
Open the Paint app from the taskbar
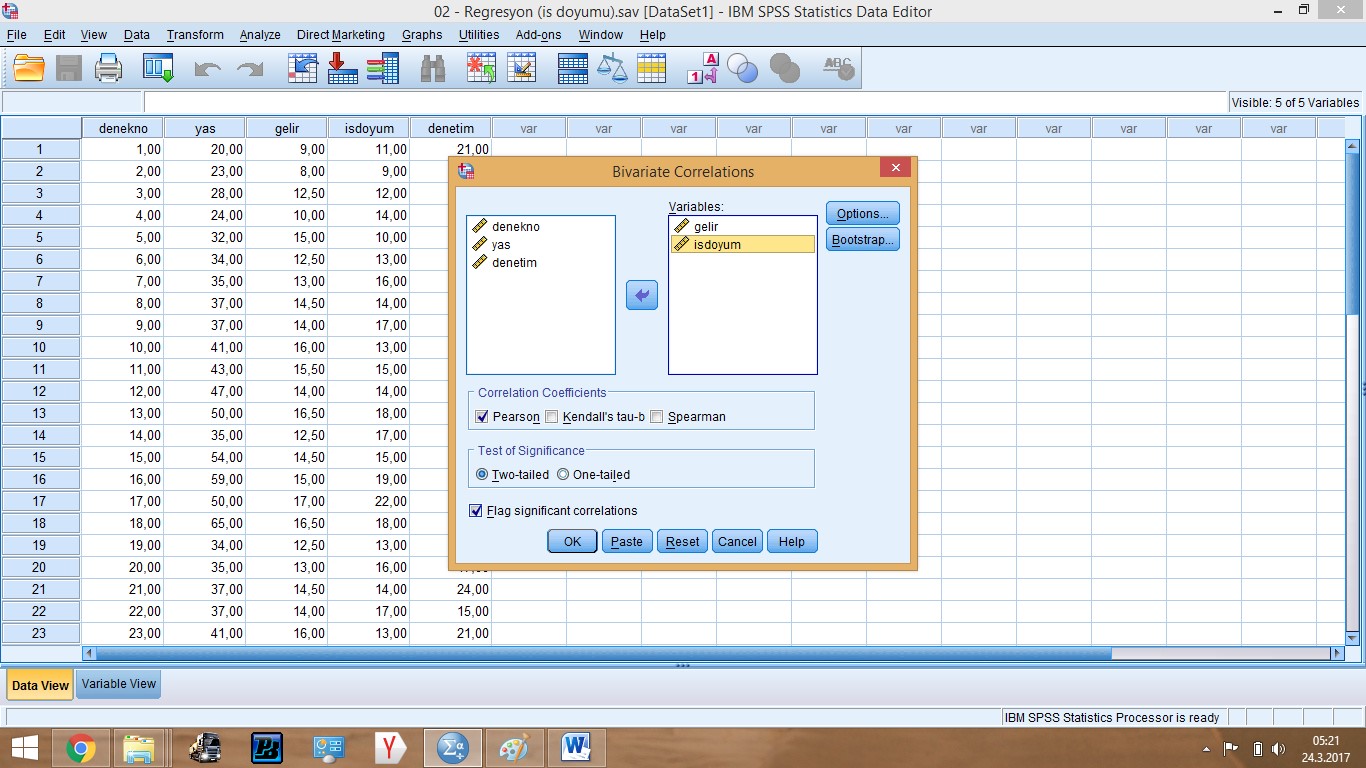click(x=515, y=748)
